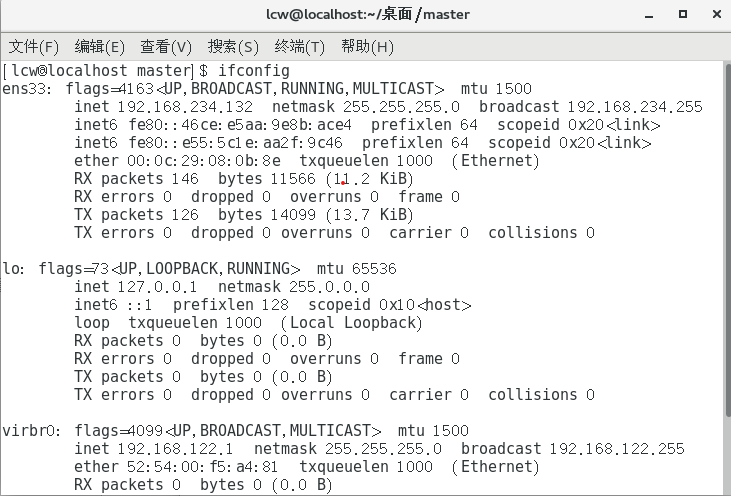Open the 查看(V) menu
731x496 pixels.
[166, 47]
